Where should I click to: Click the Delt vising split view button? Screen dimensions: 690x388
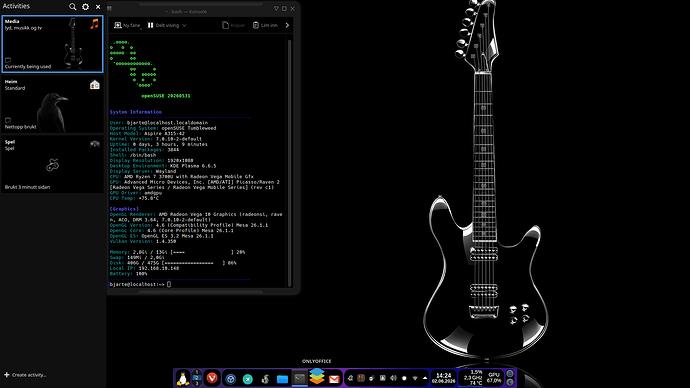[163, 26]
